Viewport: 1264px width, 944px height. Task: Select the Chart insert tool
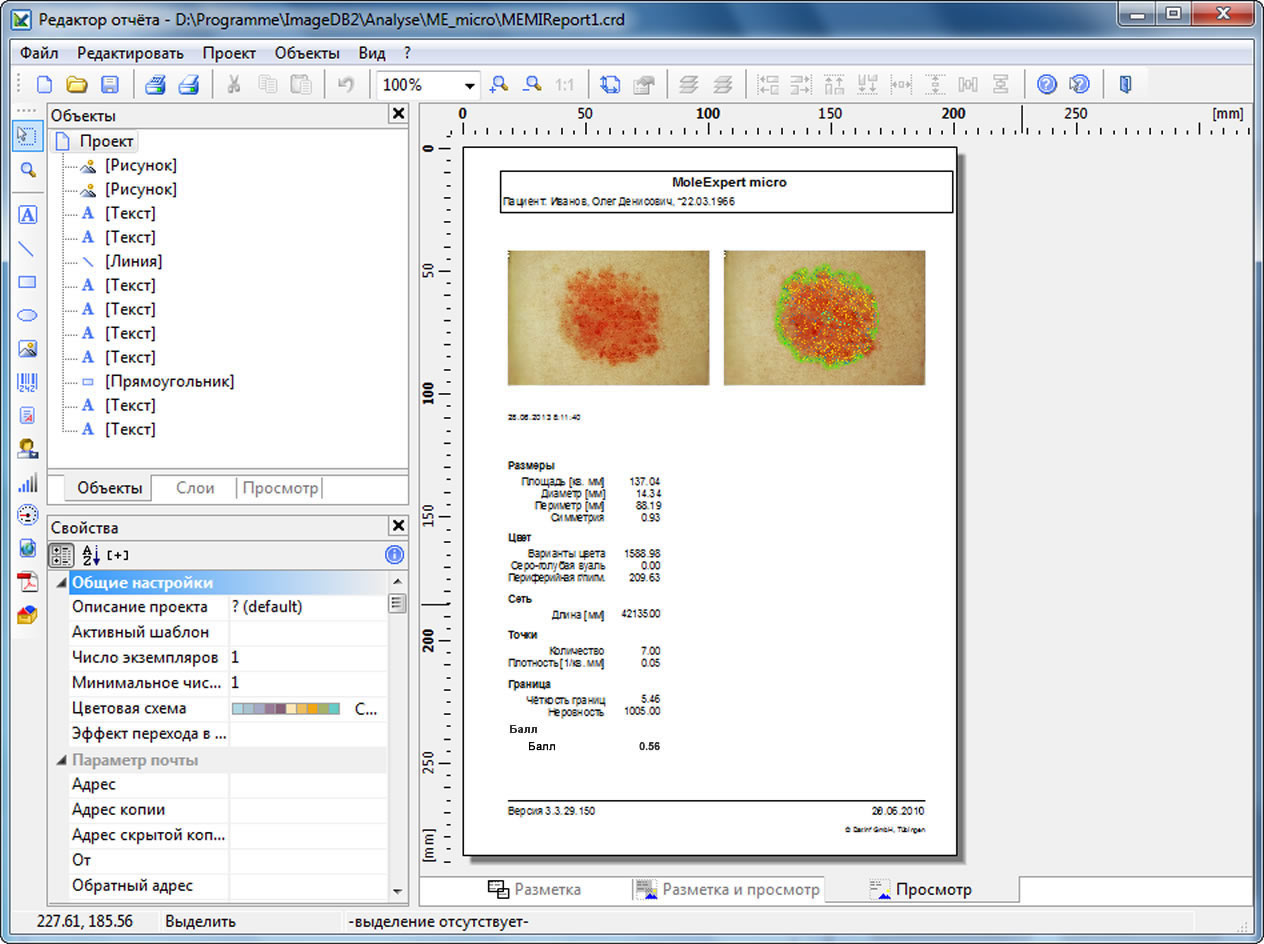point(28,483)
